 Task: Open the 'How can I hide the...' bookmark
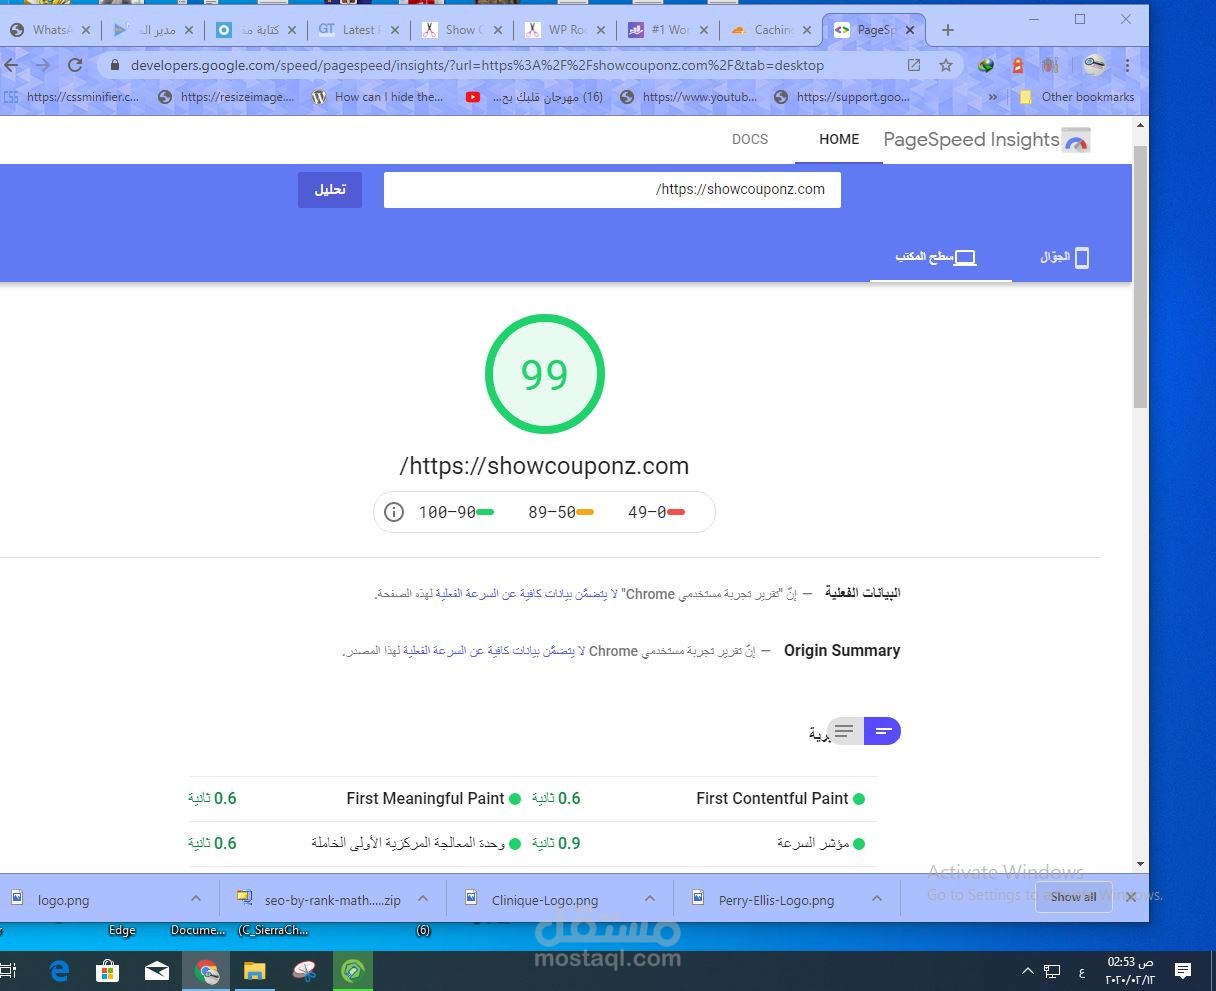click(378, 97)
